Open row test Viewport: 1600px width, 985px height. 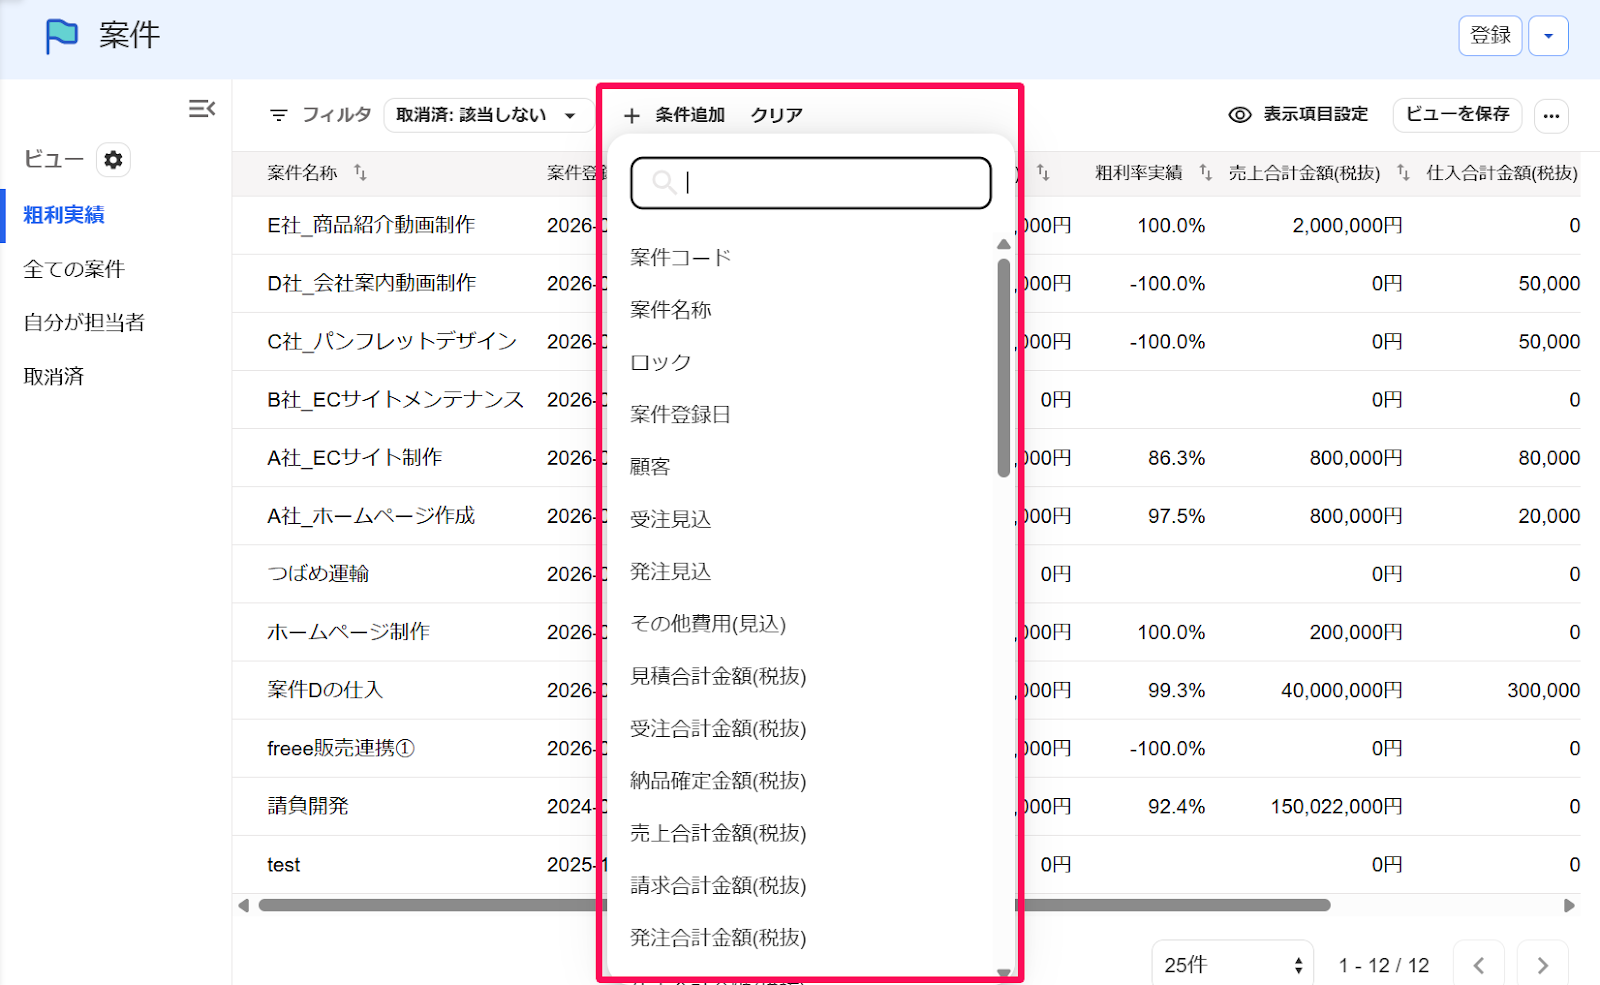coord(283,865)
